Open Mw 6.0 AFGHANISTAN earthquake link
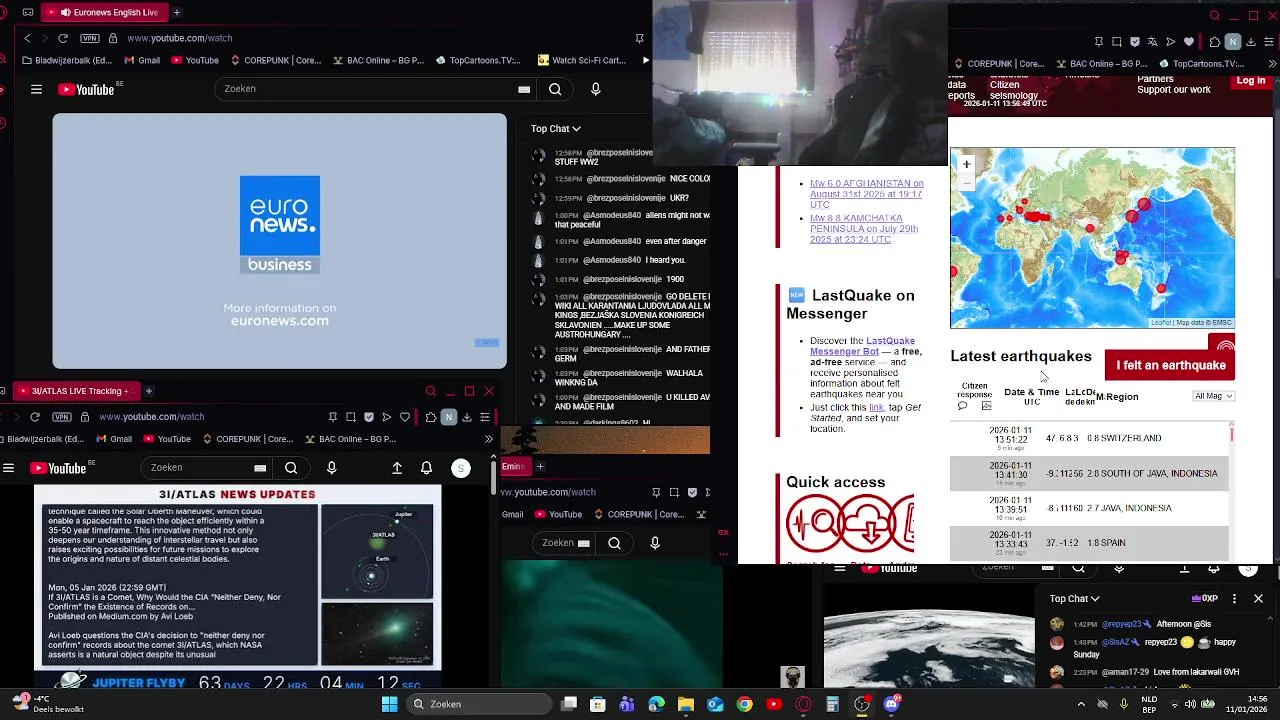This screenshot has width=1280, height=720. point(866,194)
